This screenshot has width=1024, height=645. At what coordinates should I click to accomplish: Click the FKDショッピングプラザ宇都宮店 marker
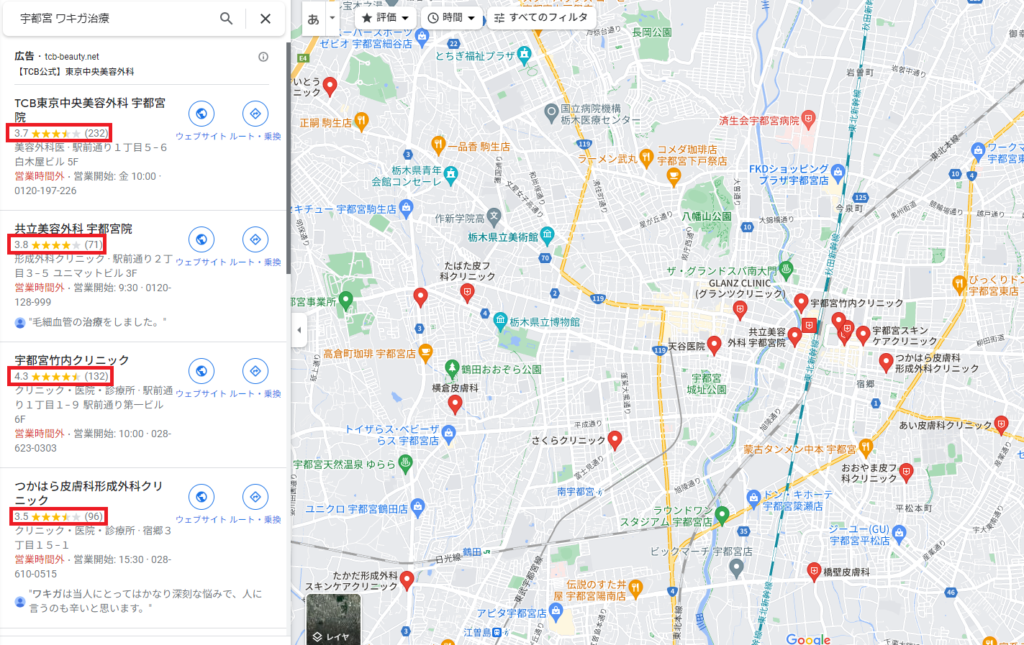pos(838,172)
